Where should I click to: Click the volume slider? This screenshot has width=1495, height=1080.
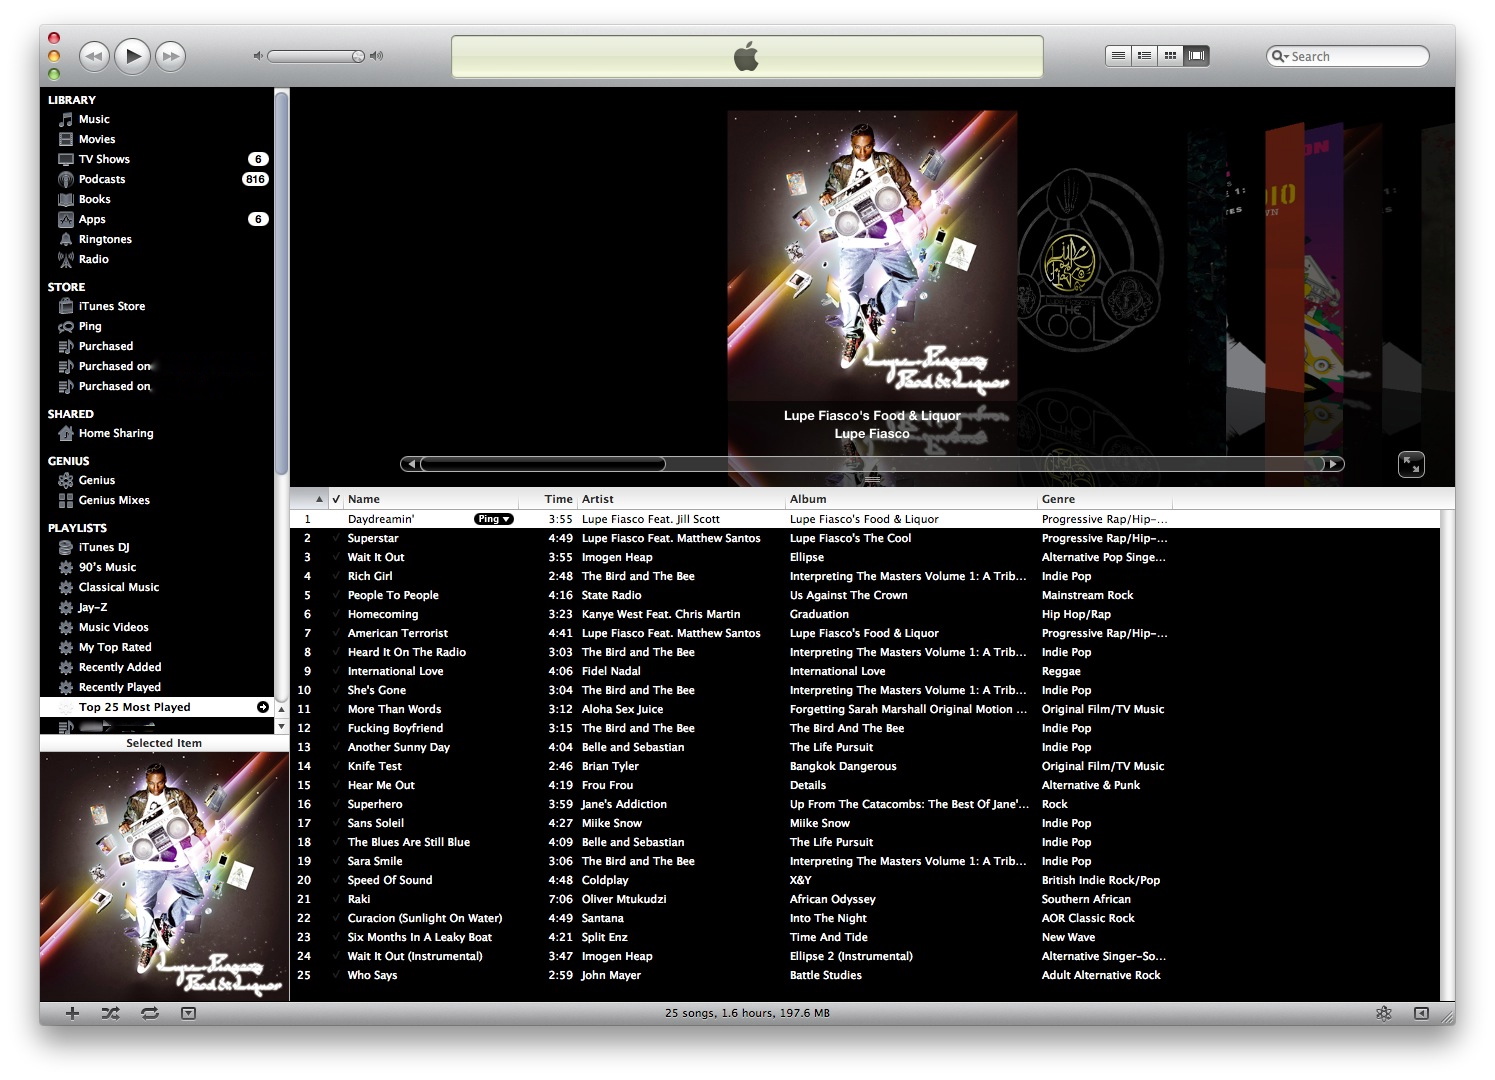[316, 56]
